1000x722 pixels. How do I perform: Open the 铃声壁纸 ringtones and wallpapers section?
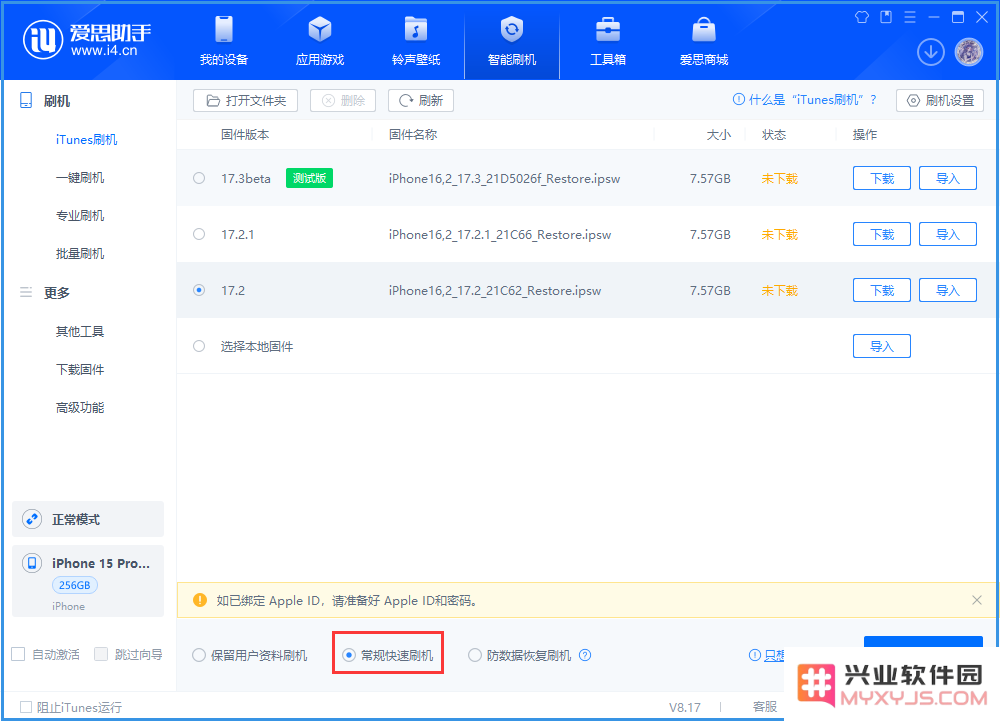pos(416,41)
